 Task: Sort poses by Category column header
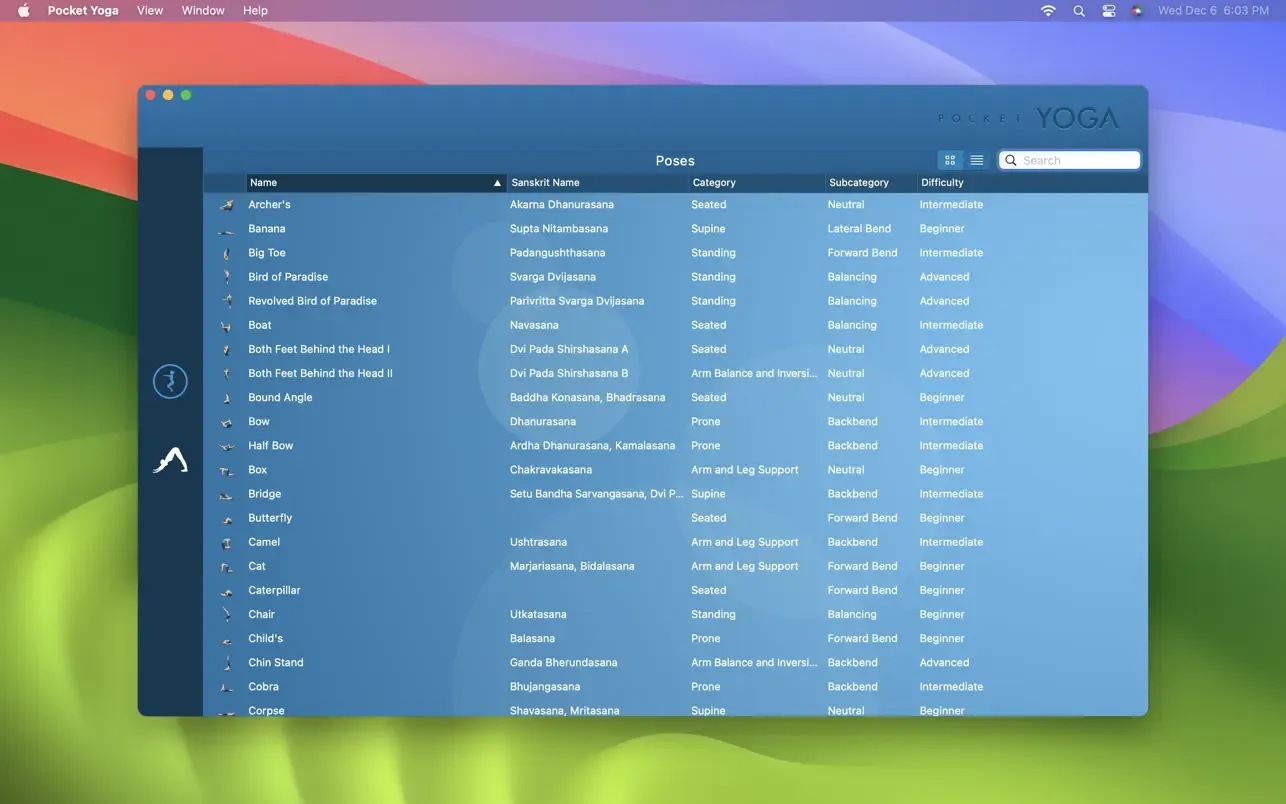point(714,183)
